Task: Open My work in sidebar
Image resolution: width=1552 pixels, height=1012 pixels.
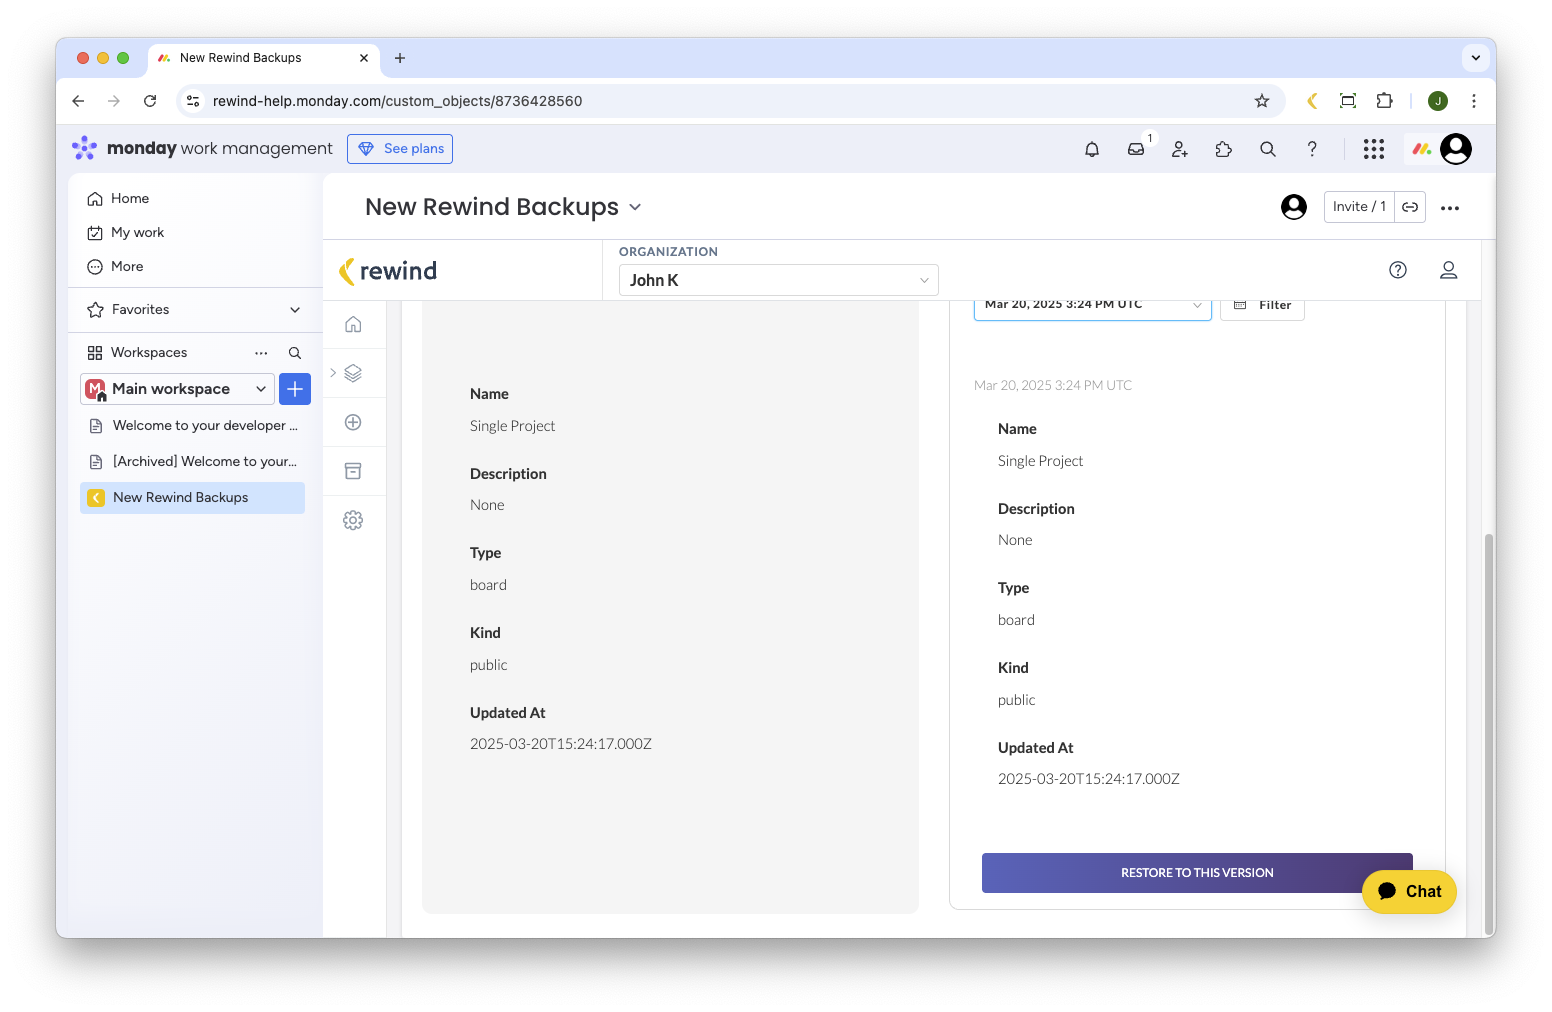Action: point(126,233)
